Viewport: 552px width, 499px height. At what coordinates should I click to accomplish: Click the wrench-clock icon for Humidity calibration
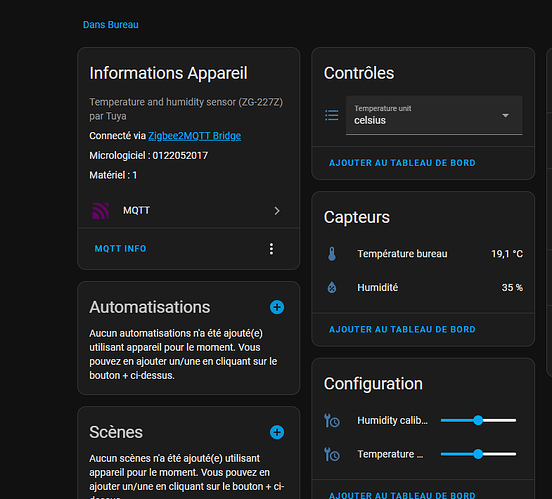coord(332,420)
